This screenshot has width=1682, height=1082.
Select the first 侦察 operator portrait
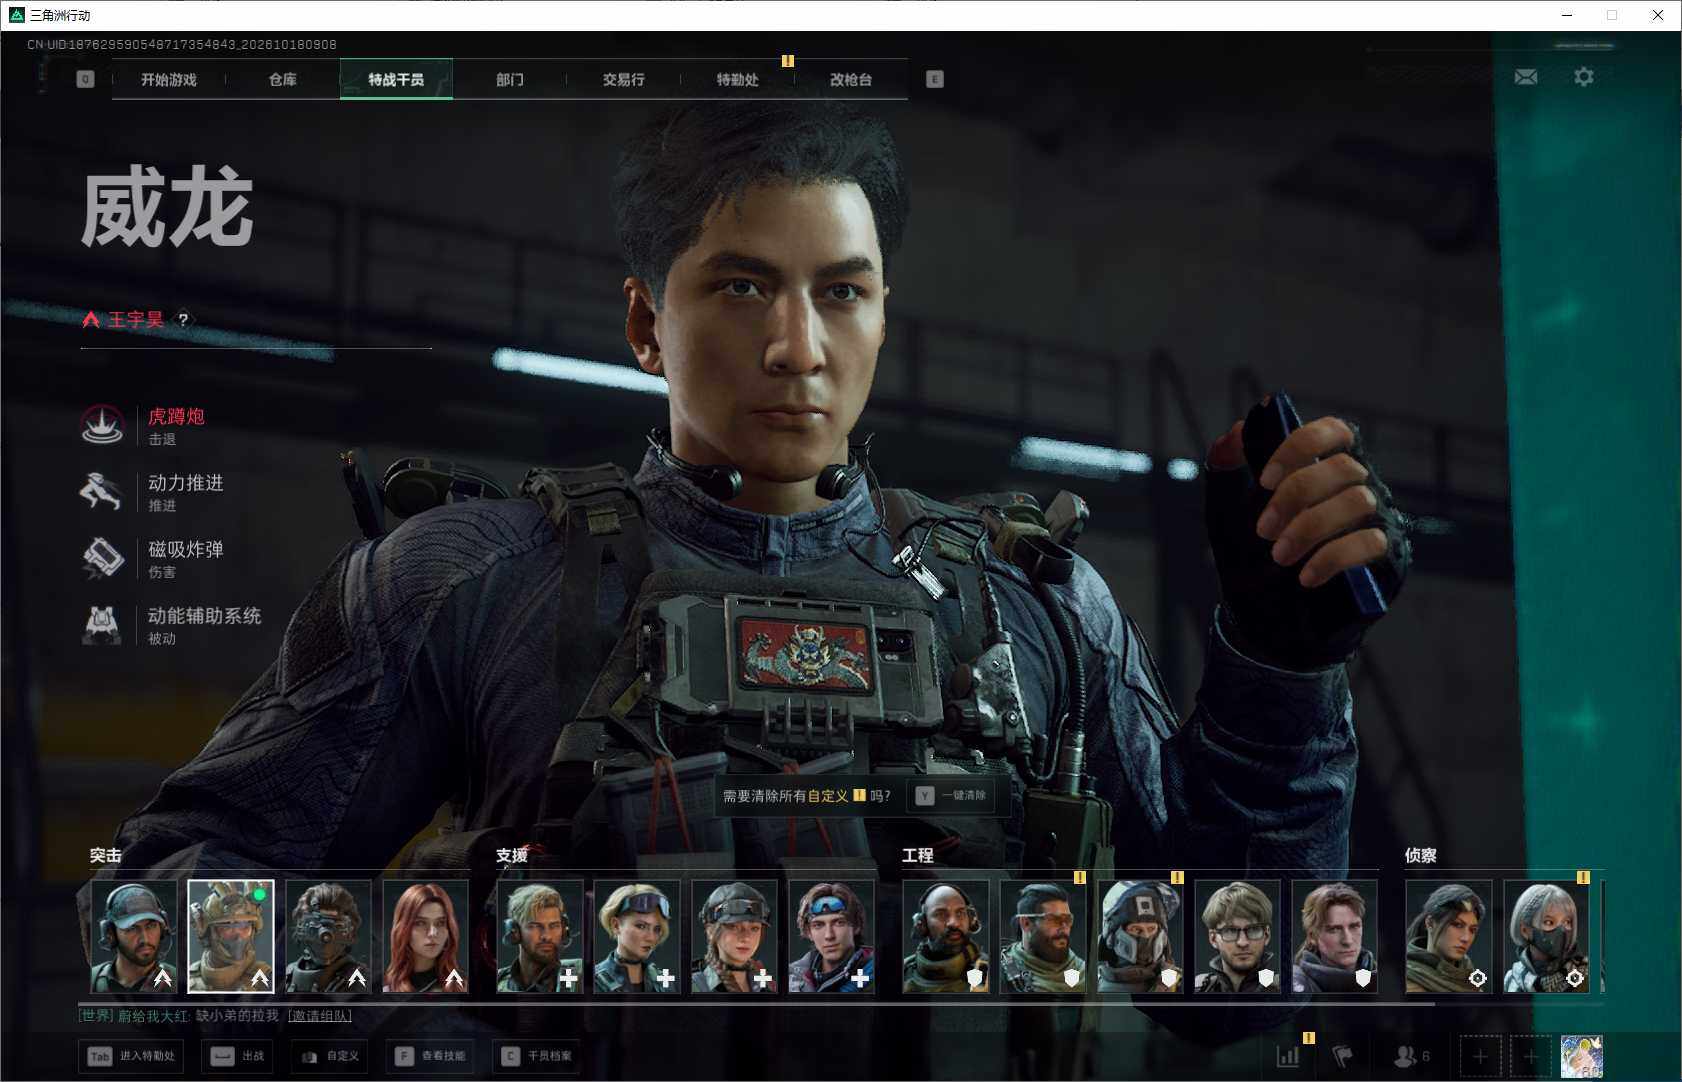tap(1449, 936)
